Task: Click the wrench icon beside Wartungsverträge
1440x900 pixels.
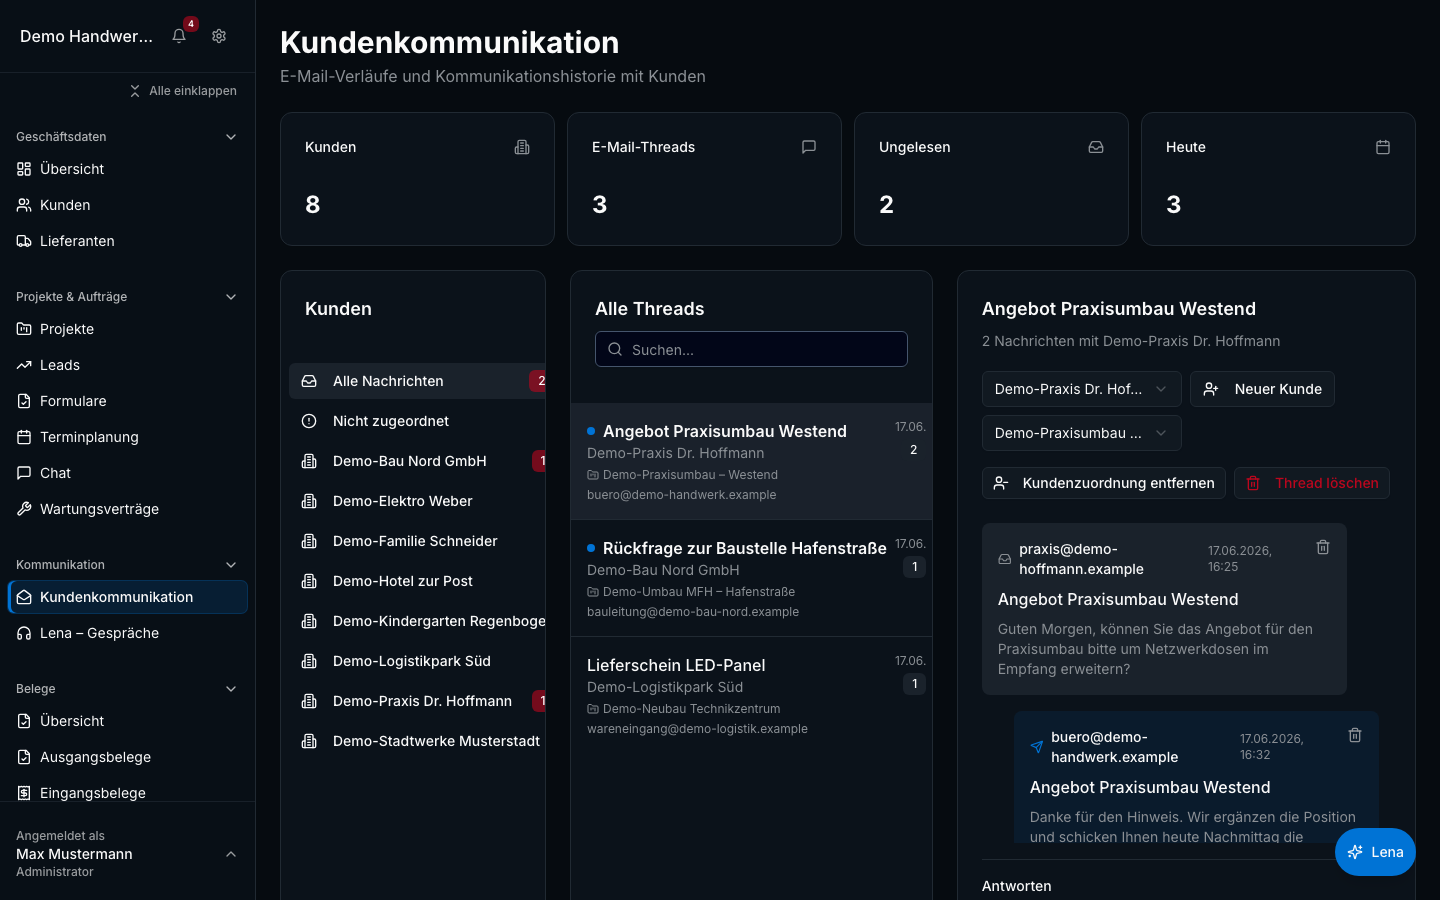Action: (x=24, y=509)
